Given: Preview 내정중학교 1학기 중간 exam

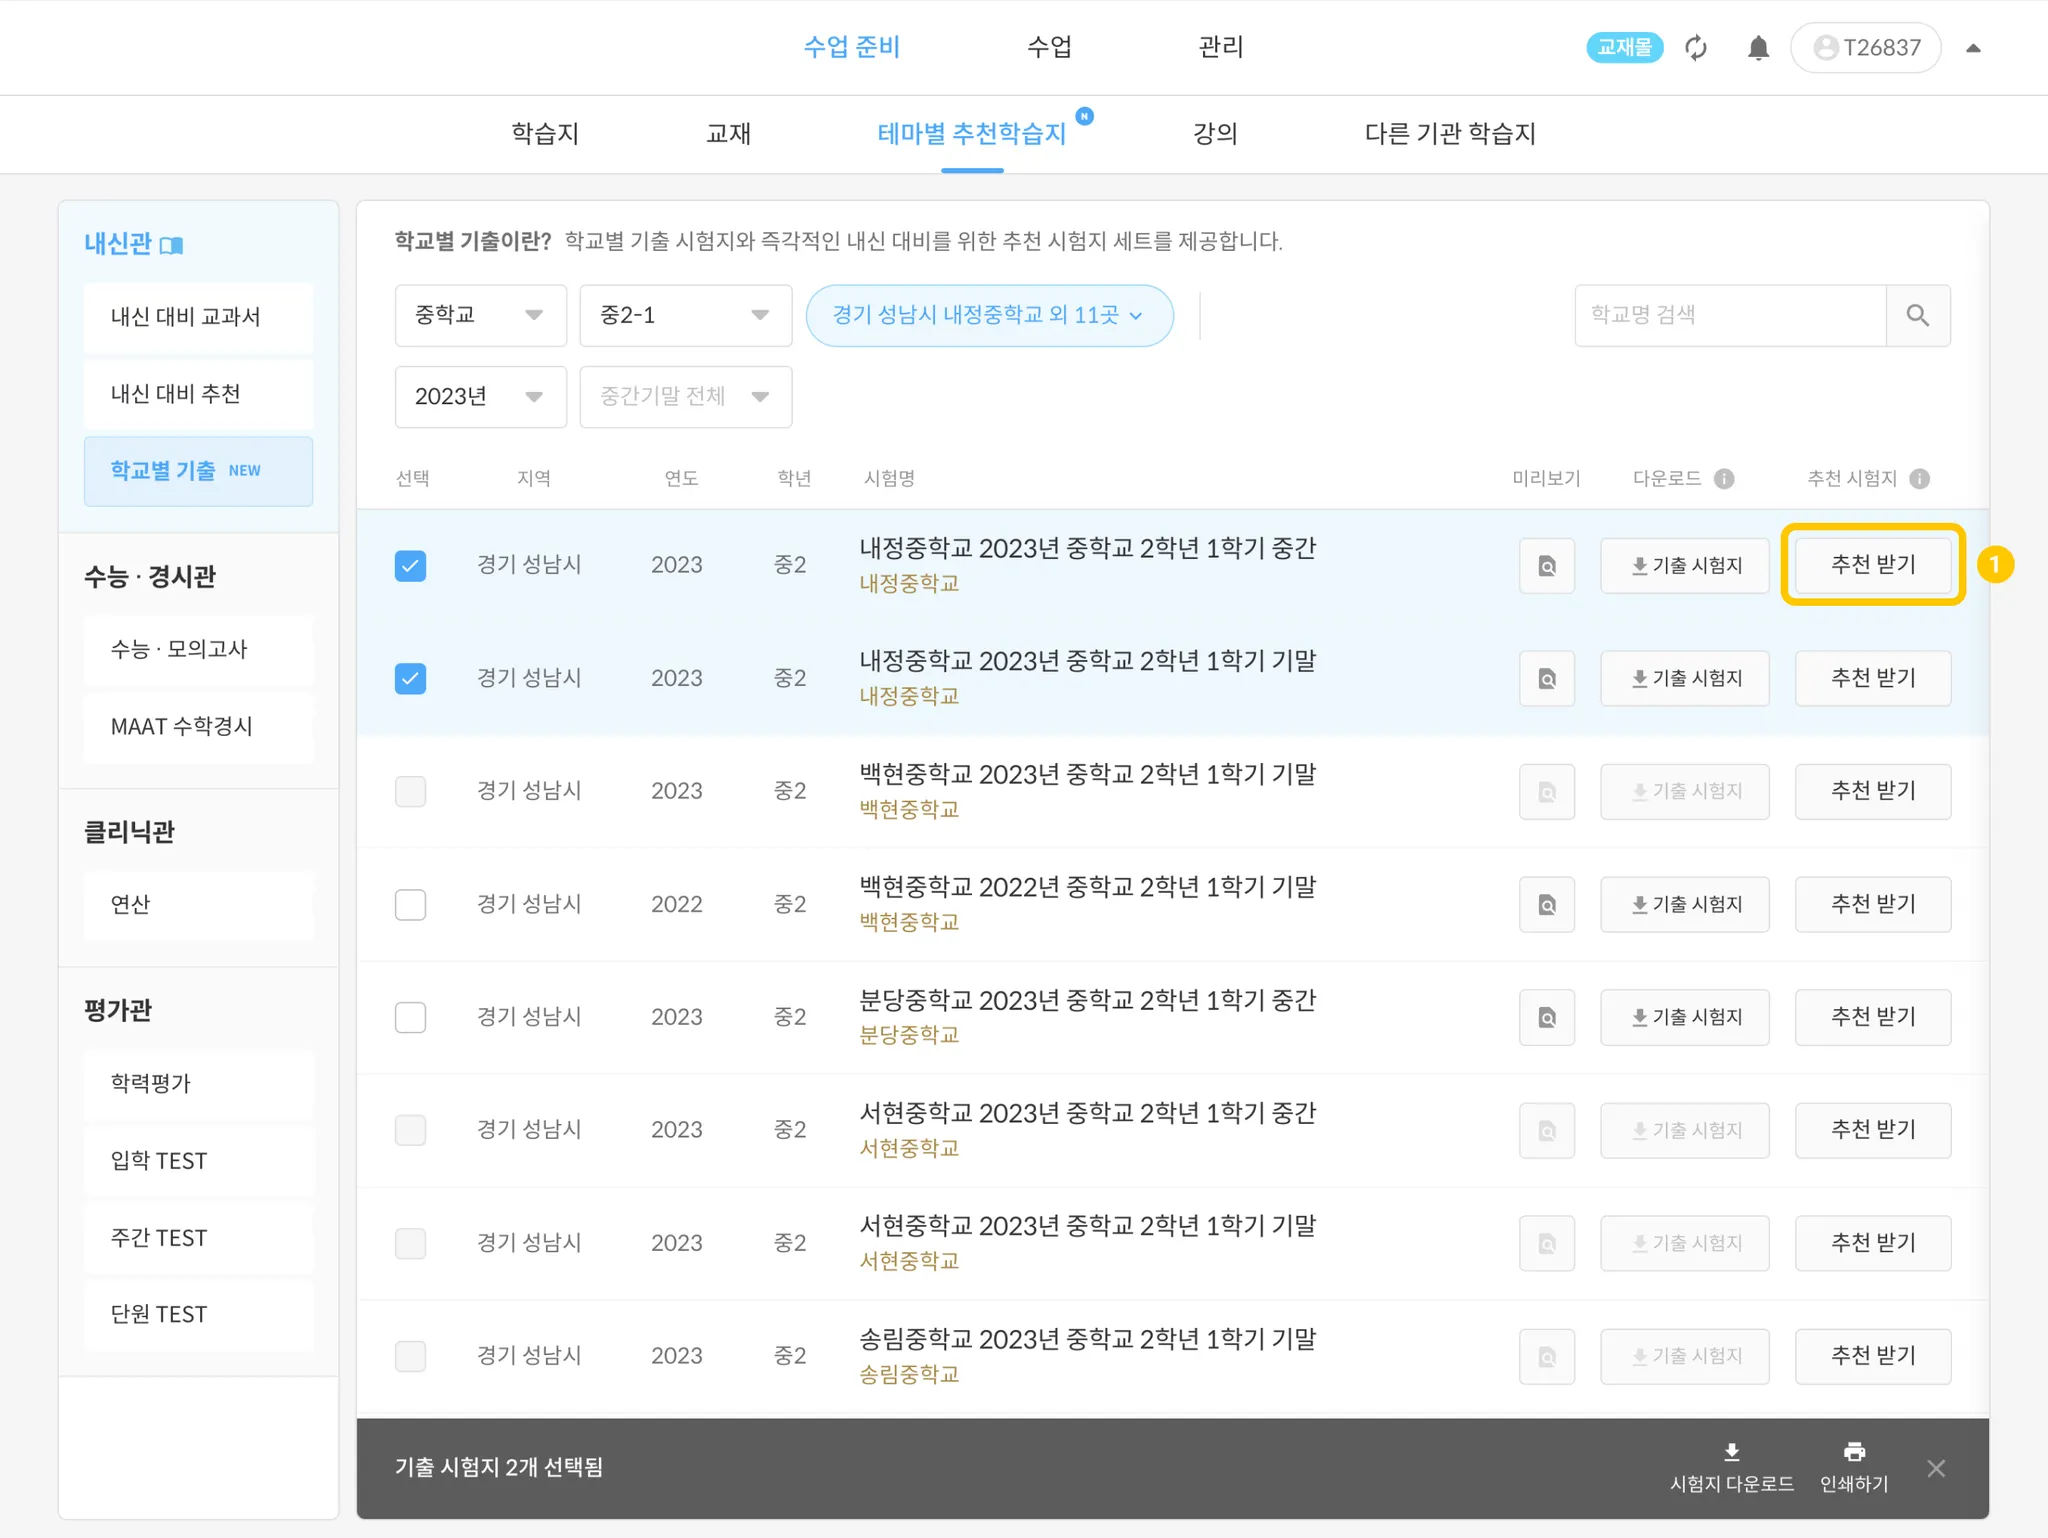Looking at the screenshot, I should point(1546,566).
